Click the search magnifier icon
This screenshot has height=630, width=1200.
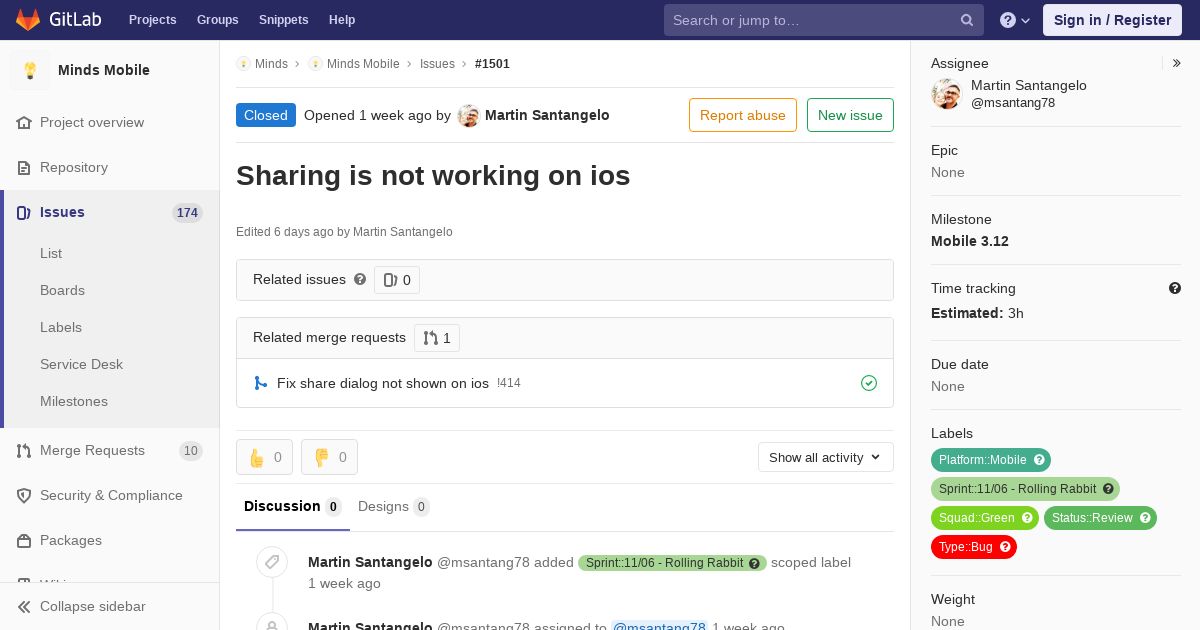(x=967, y=20)
